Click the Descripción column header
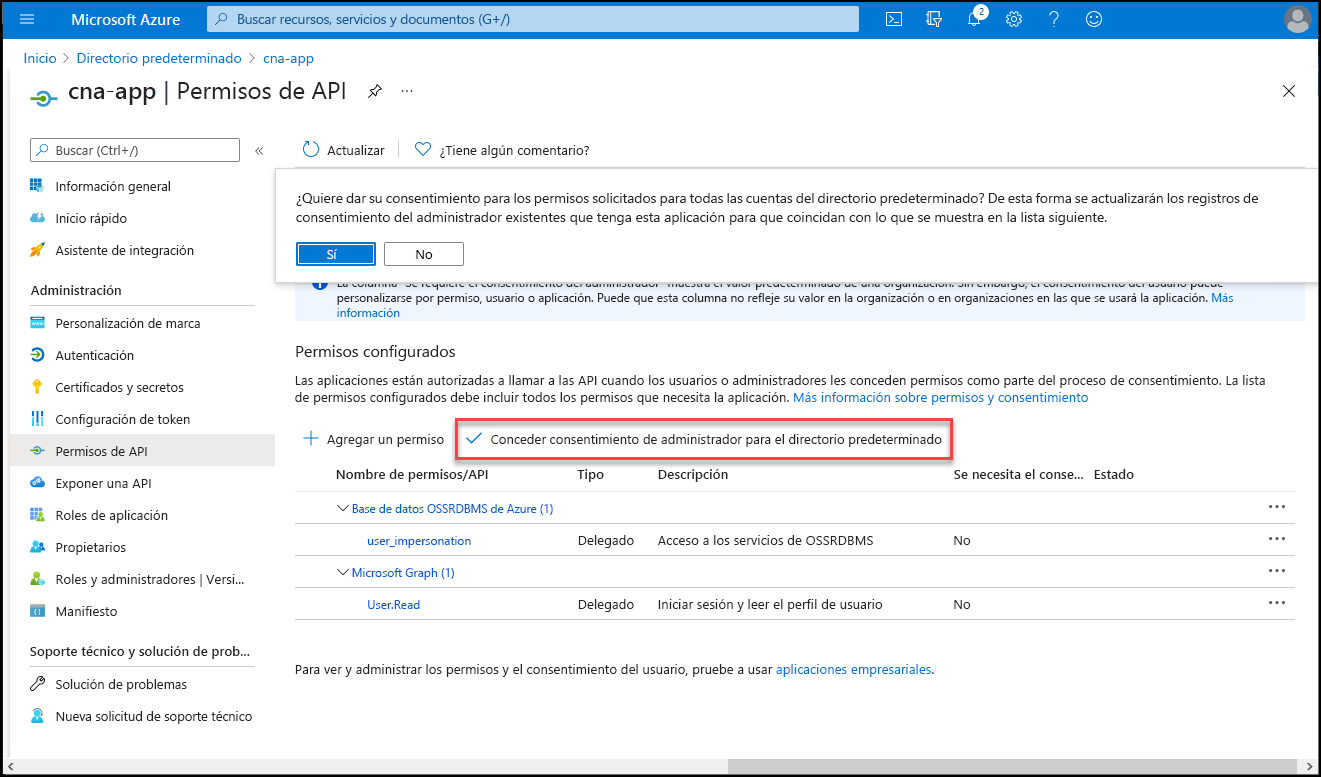The image size is (1321, 777). click(693, 474)
